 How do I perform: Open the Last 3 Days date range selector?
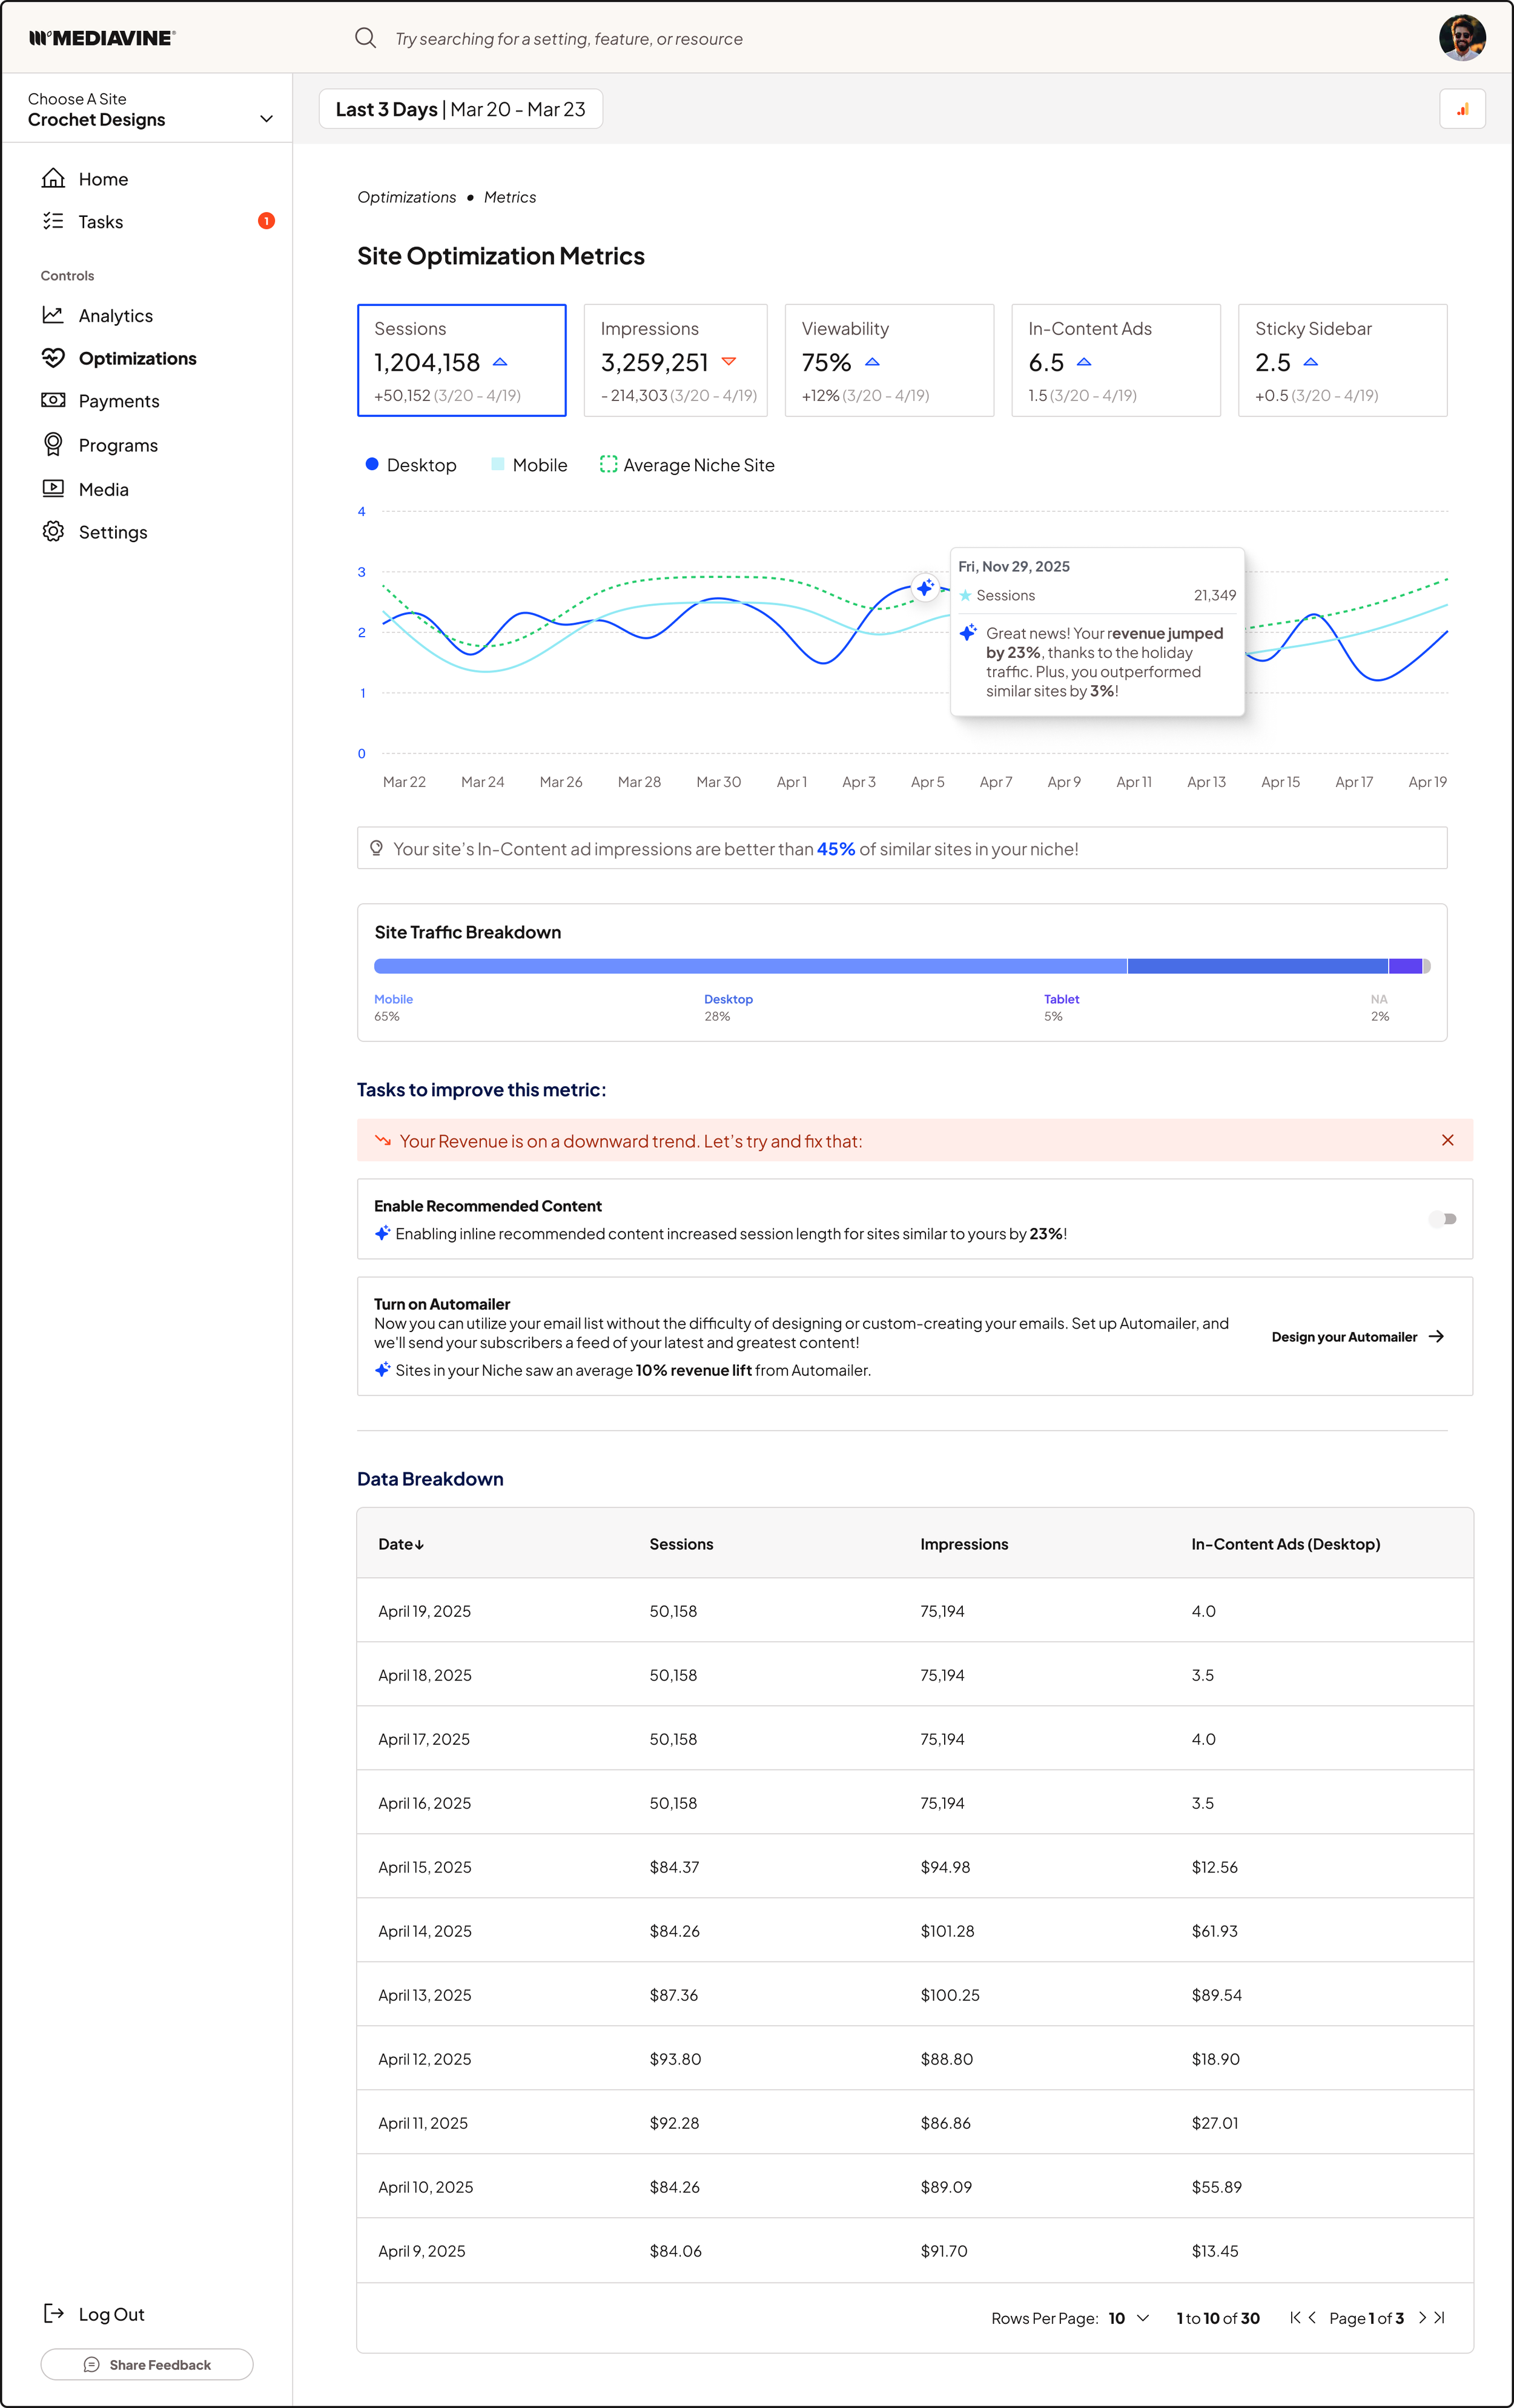460,109
